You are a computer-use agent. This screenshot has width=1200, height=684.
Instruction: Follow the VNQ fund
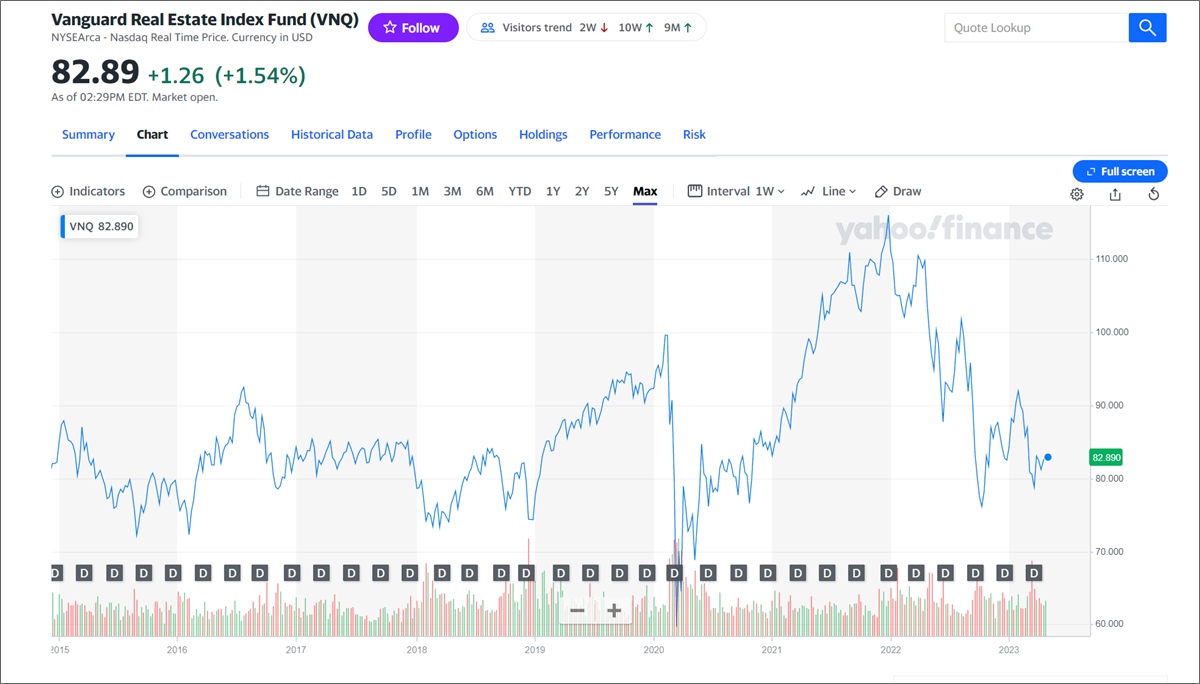tap(413, 28)
